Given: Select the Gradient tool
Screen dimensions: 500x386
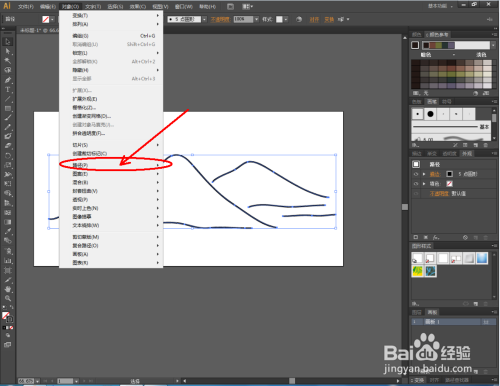Looking at the screenshot, I should point(8,222).
